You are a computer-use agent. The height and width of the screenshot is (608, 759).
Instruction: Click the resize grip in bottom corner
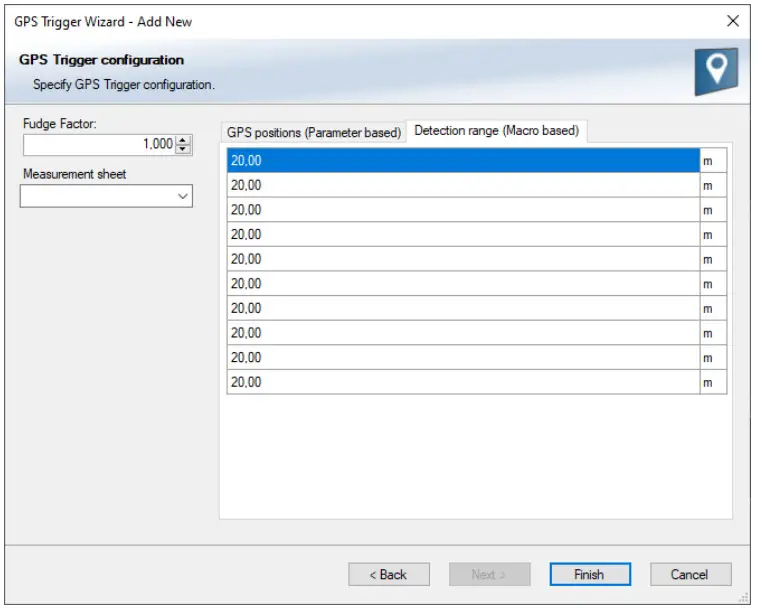[x=744, y=598]
